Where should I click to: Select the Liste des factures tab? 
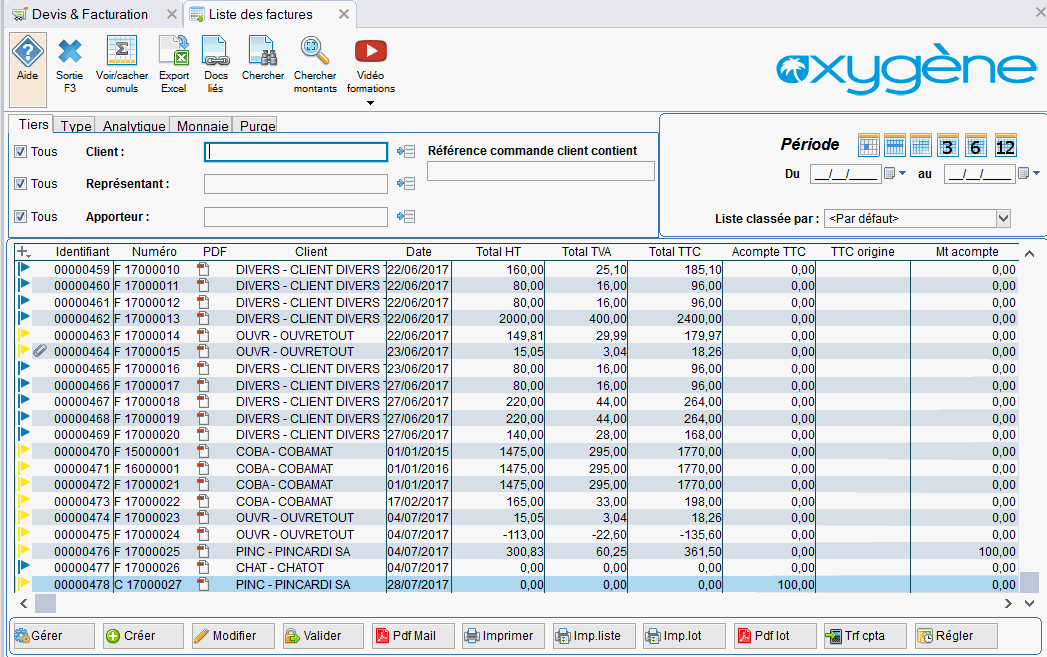pos(270,14)
